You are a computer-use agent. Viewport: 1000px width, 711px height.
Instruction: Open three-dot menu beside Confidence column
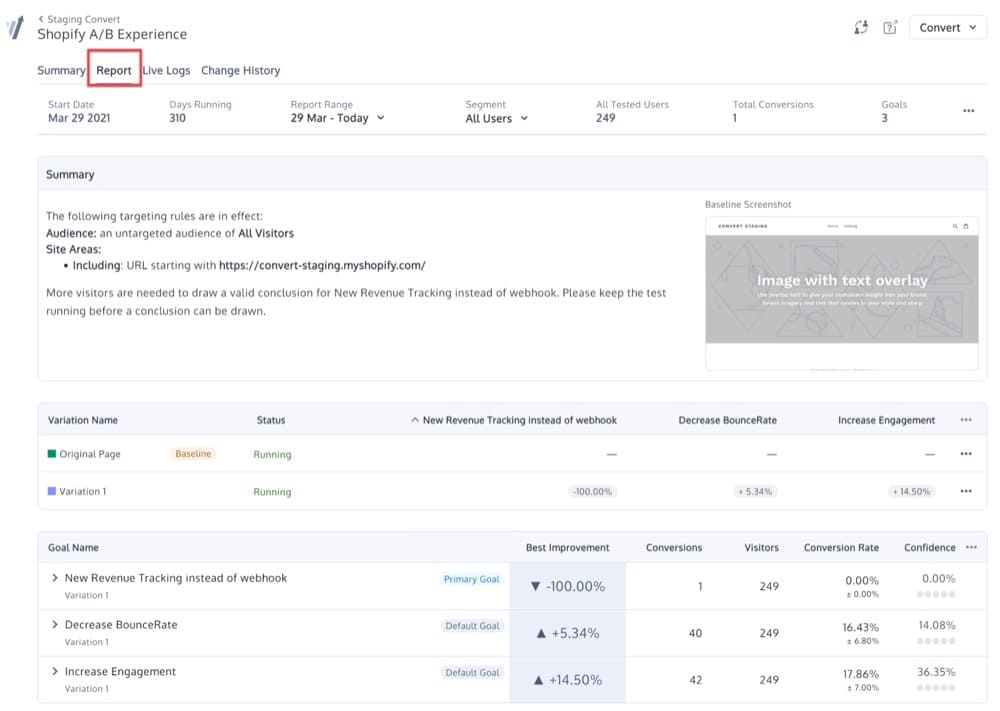coord(971,547)
